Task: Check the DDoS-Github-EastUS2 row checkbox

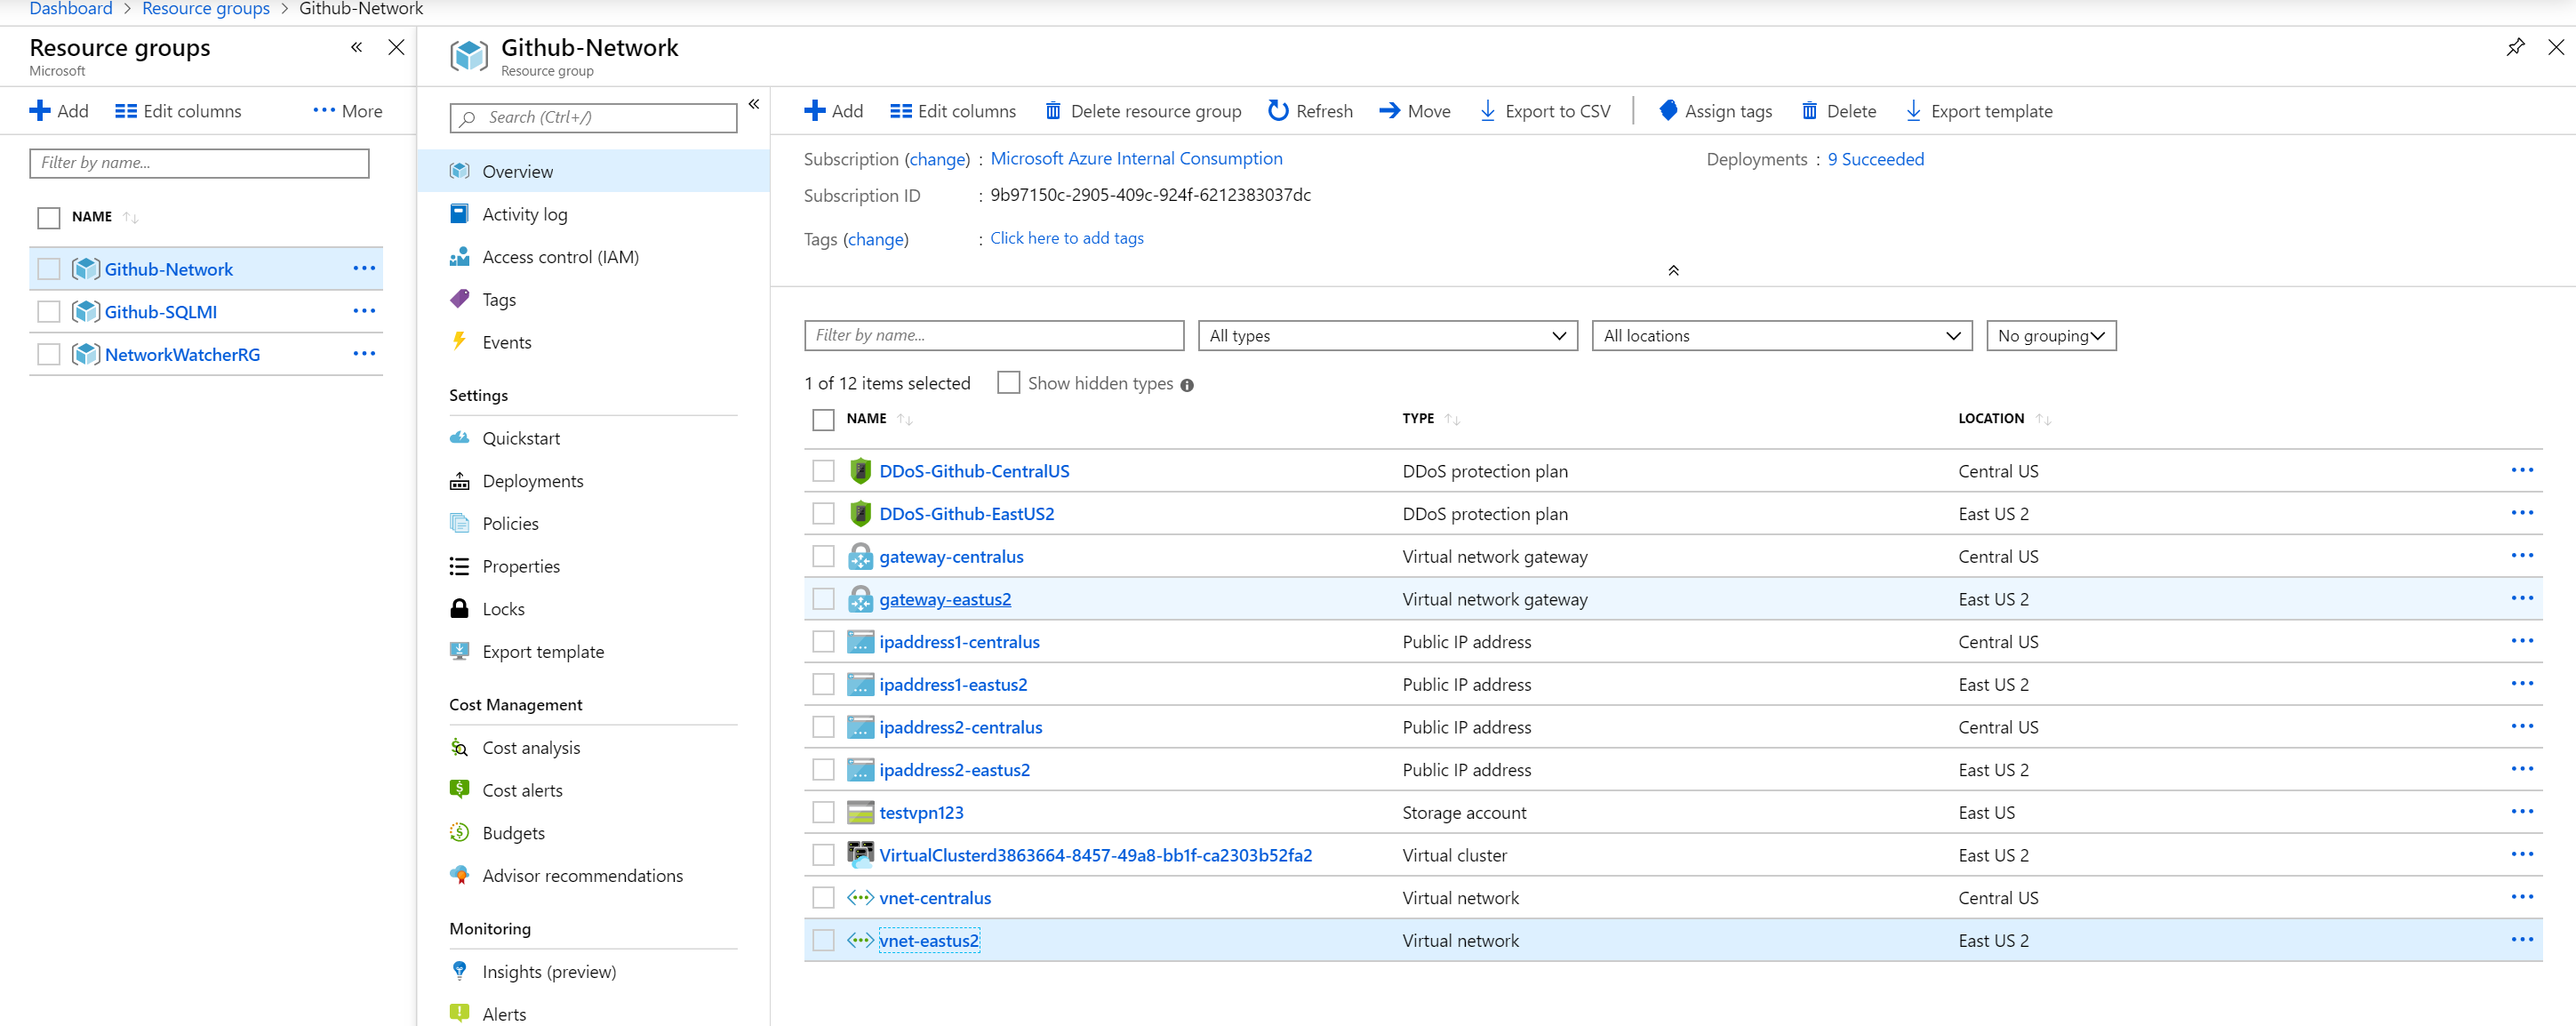Action: click(823, 514)
